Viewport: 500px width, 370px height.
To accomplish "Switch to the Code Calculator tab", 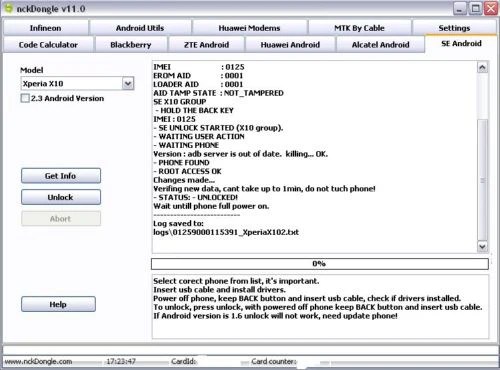I will click(48, 45).
